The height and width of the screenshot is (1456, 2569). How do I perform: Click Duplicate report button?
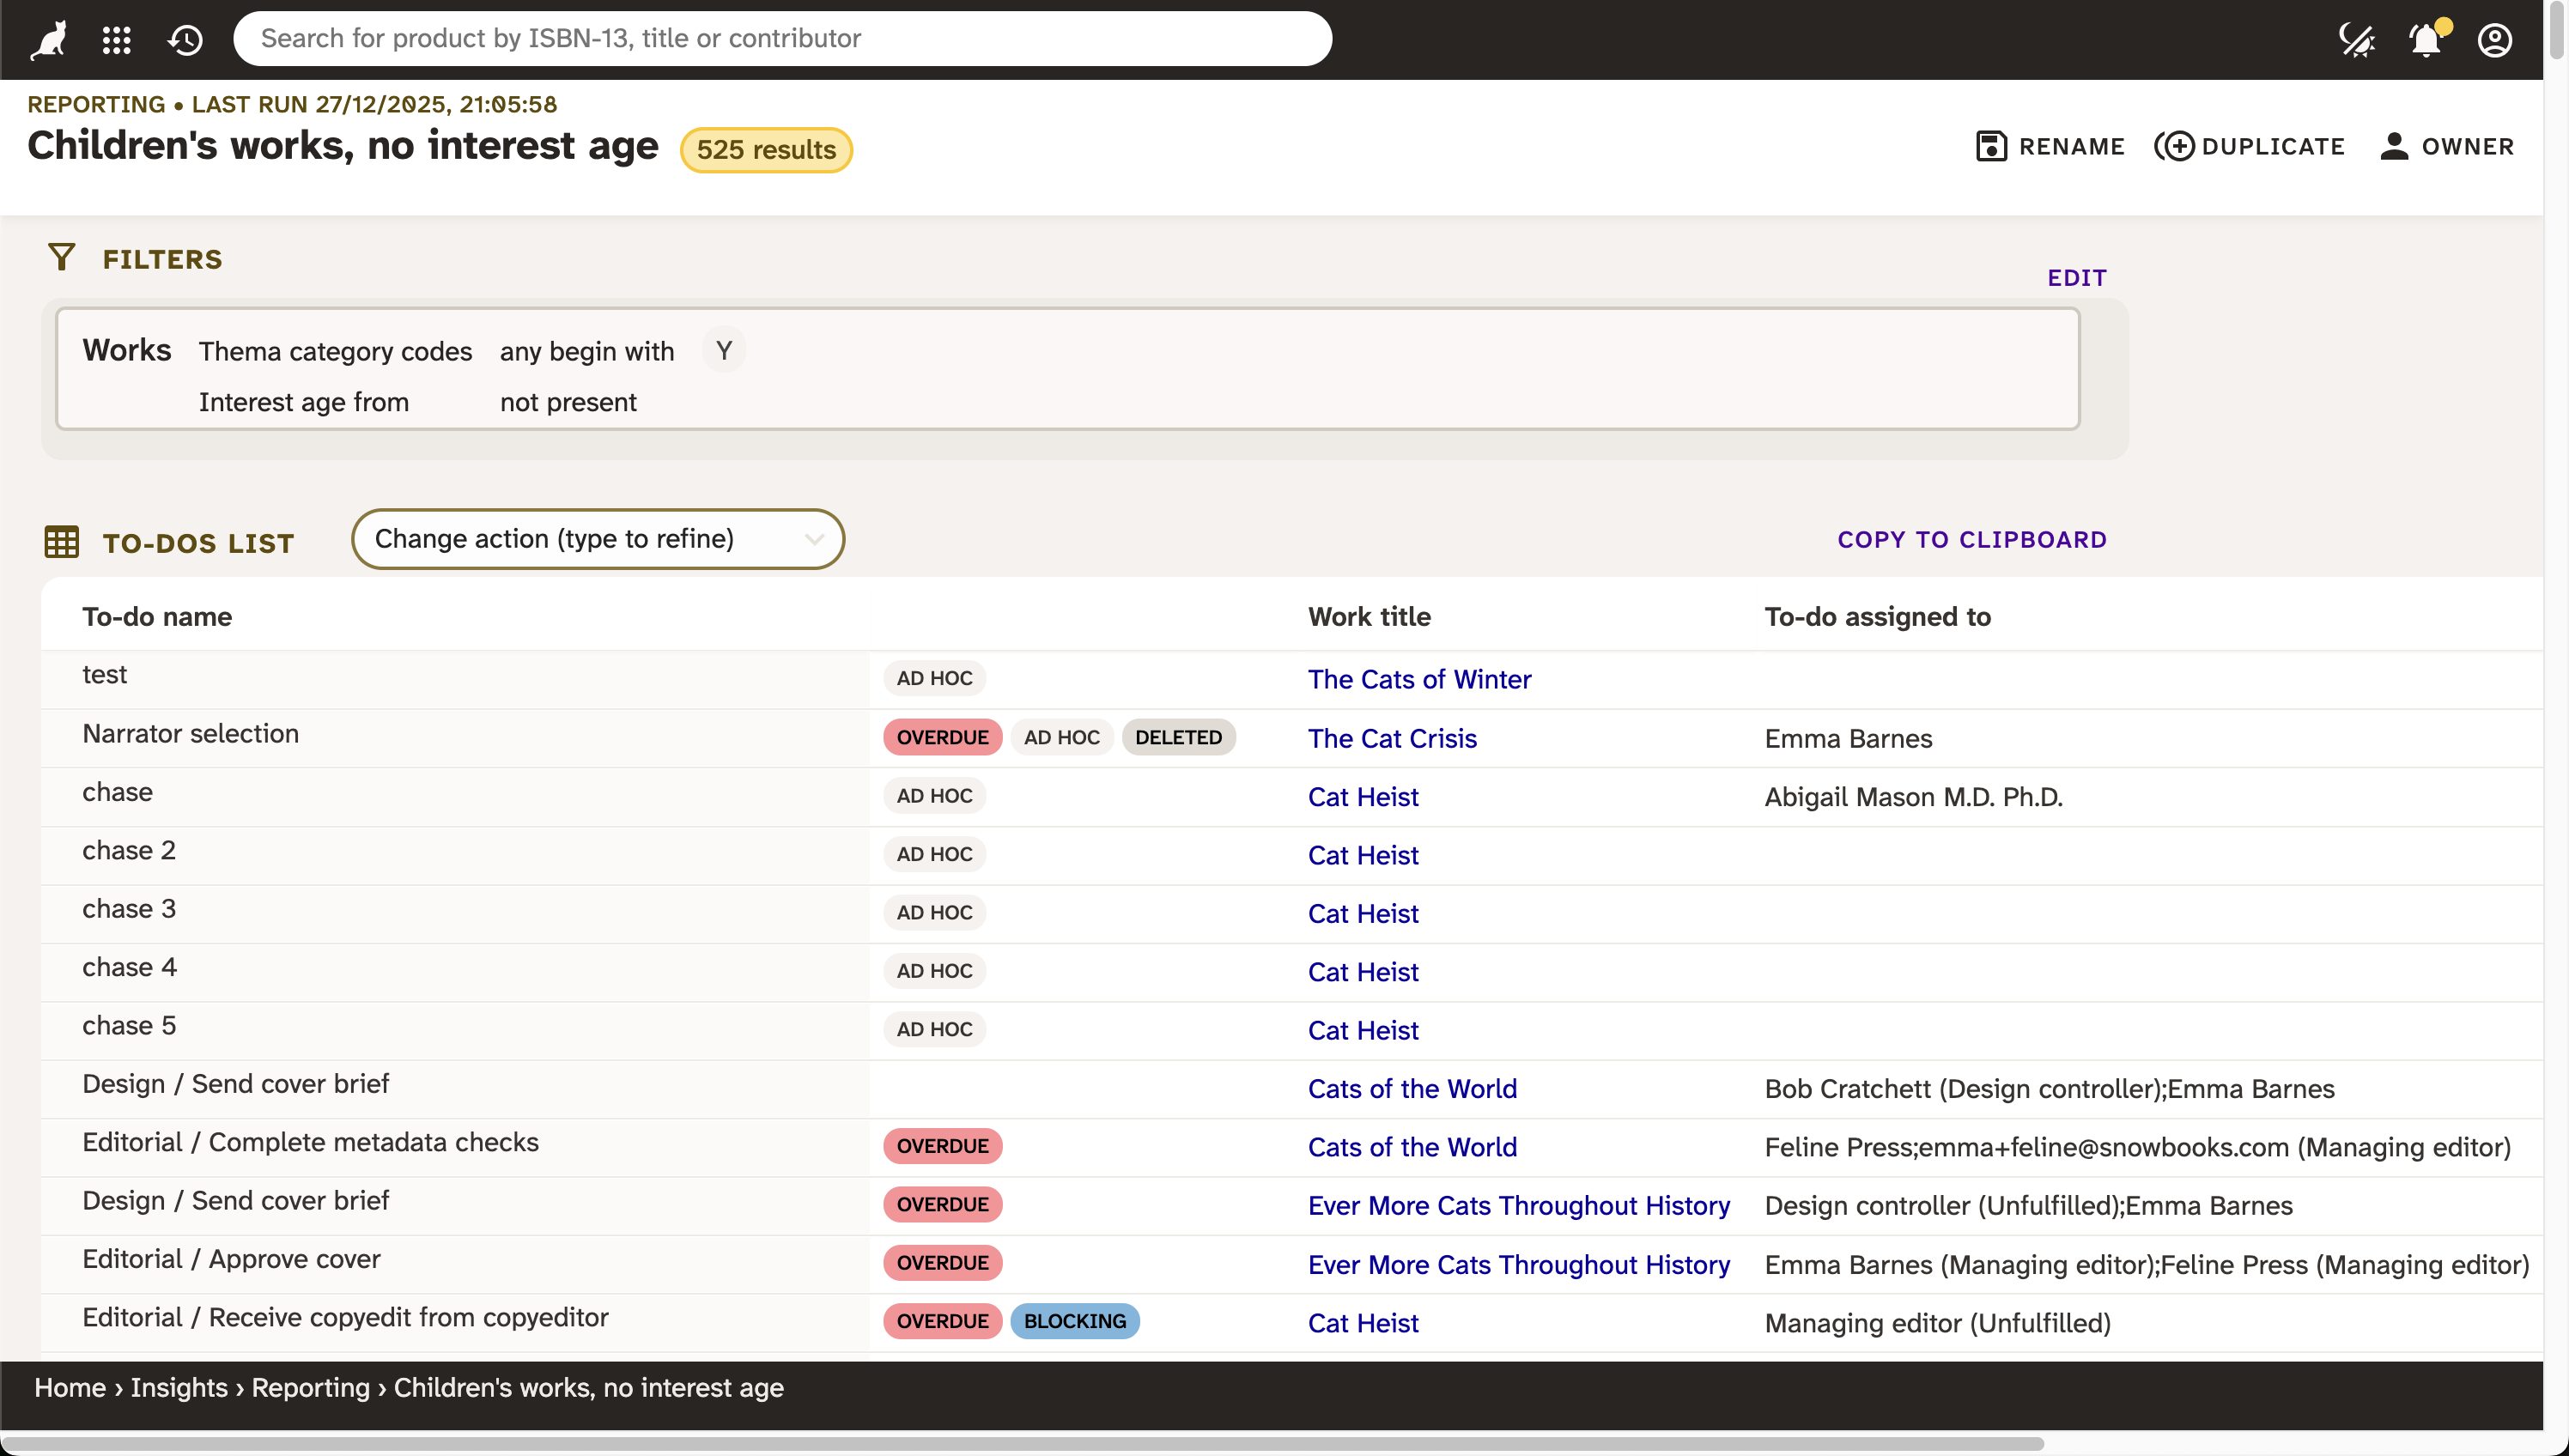pos(2250,146)
